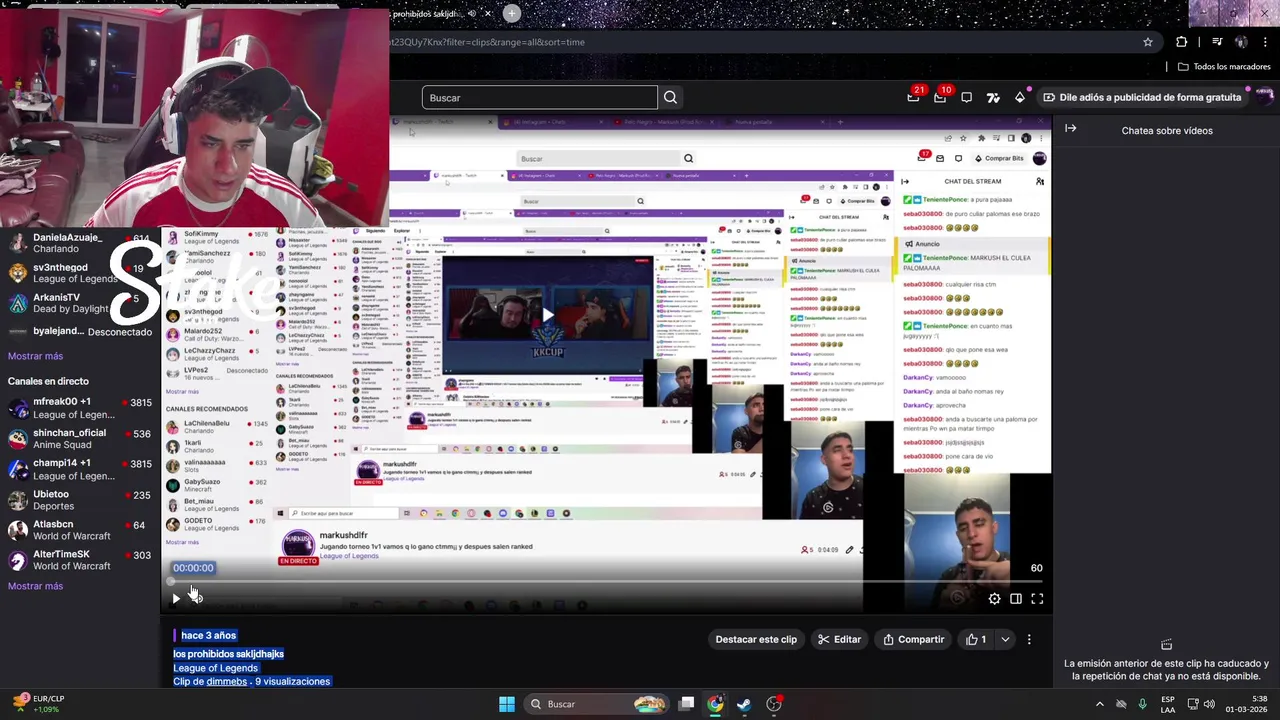Close the 'prohibidos sakljdh' browser tab

click(487, 14)
